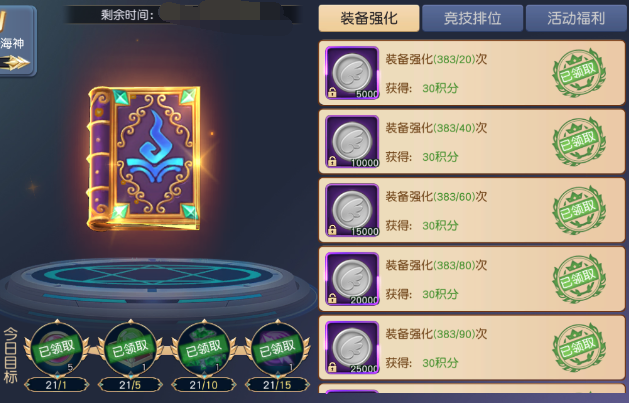Click the 已领取 stamp for 383/60 task
The image size is (629, 403).
coord(579,210)
